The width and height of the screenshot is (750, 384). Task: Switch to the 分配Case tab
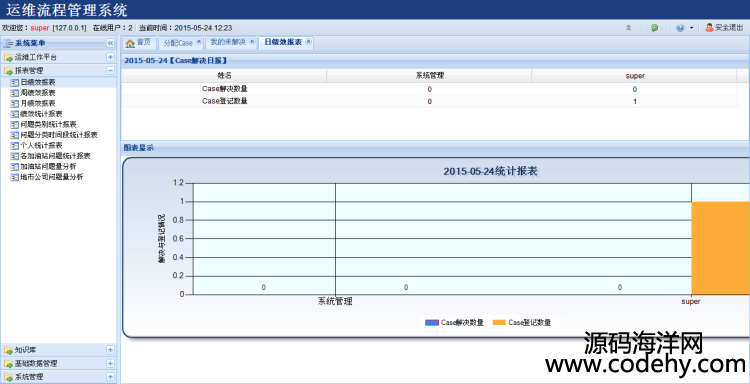click(x=178, y=43)
